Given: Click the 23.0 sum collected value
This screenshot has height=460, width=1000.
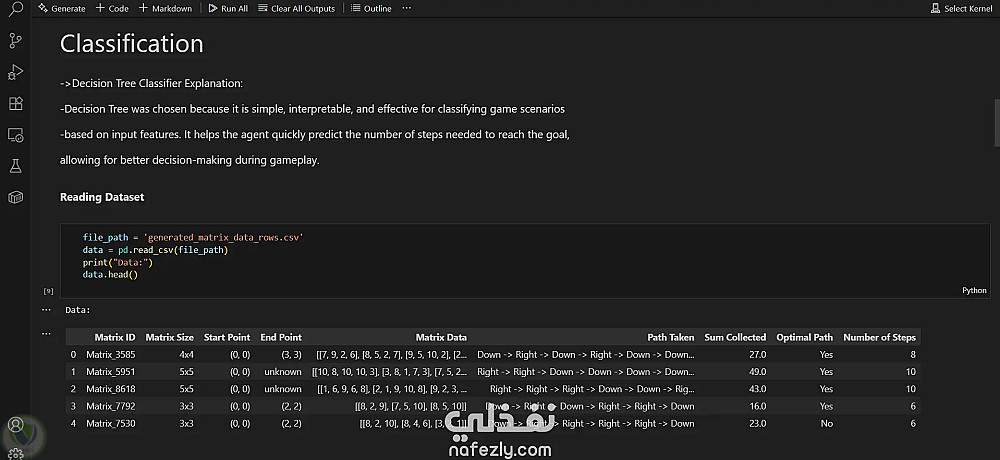Looking at the screenshot, I should pyautogui.click(x=757, y=424).
